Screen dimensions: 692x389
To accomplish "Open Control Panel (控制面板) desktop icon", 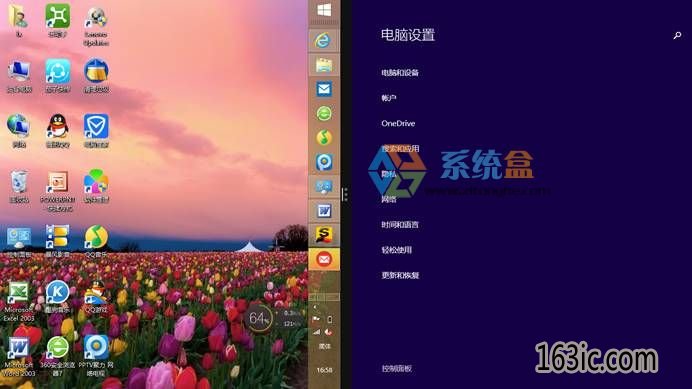I will click(19, 242).
